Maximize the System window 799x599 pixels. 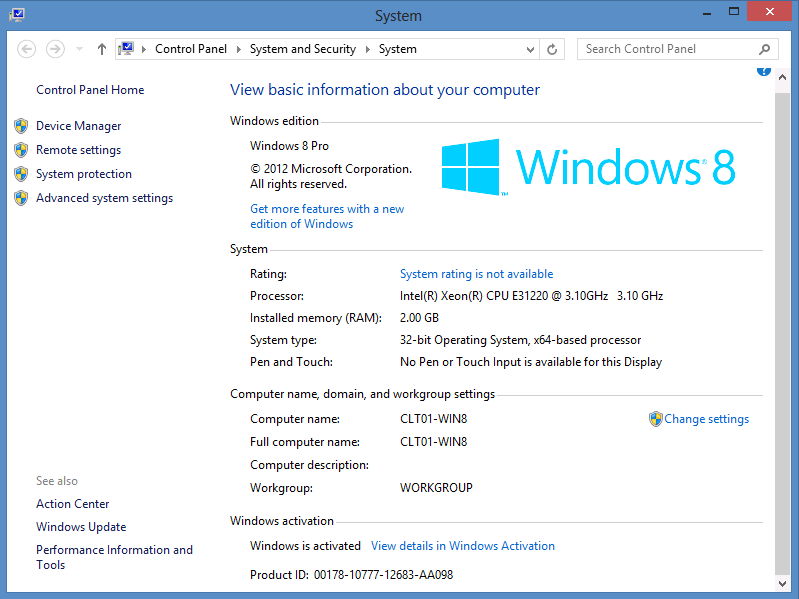point(734,12)
